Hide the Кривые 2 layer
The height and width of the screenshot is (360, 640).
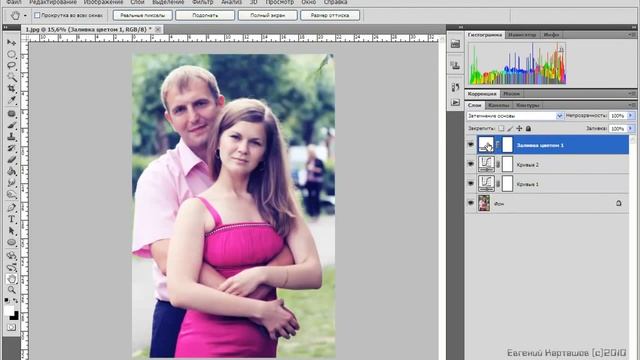tap(471, 164)
